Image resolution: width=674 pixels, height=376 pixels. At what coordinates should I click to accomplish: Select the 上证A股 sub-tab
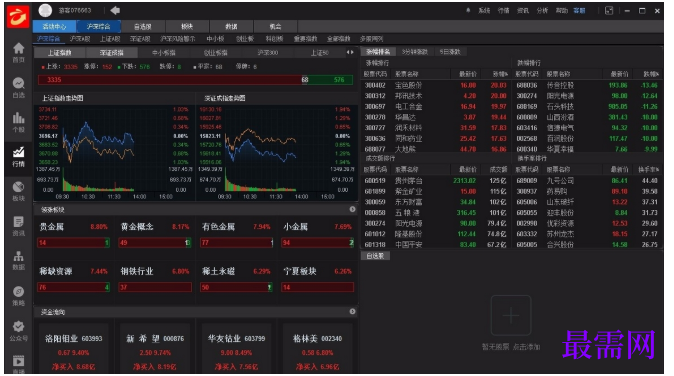[x=110, y=39]
